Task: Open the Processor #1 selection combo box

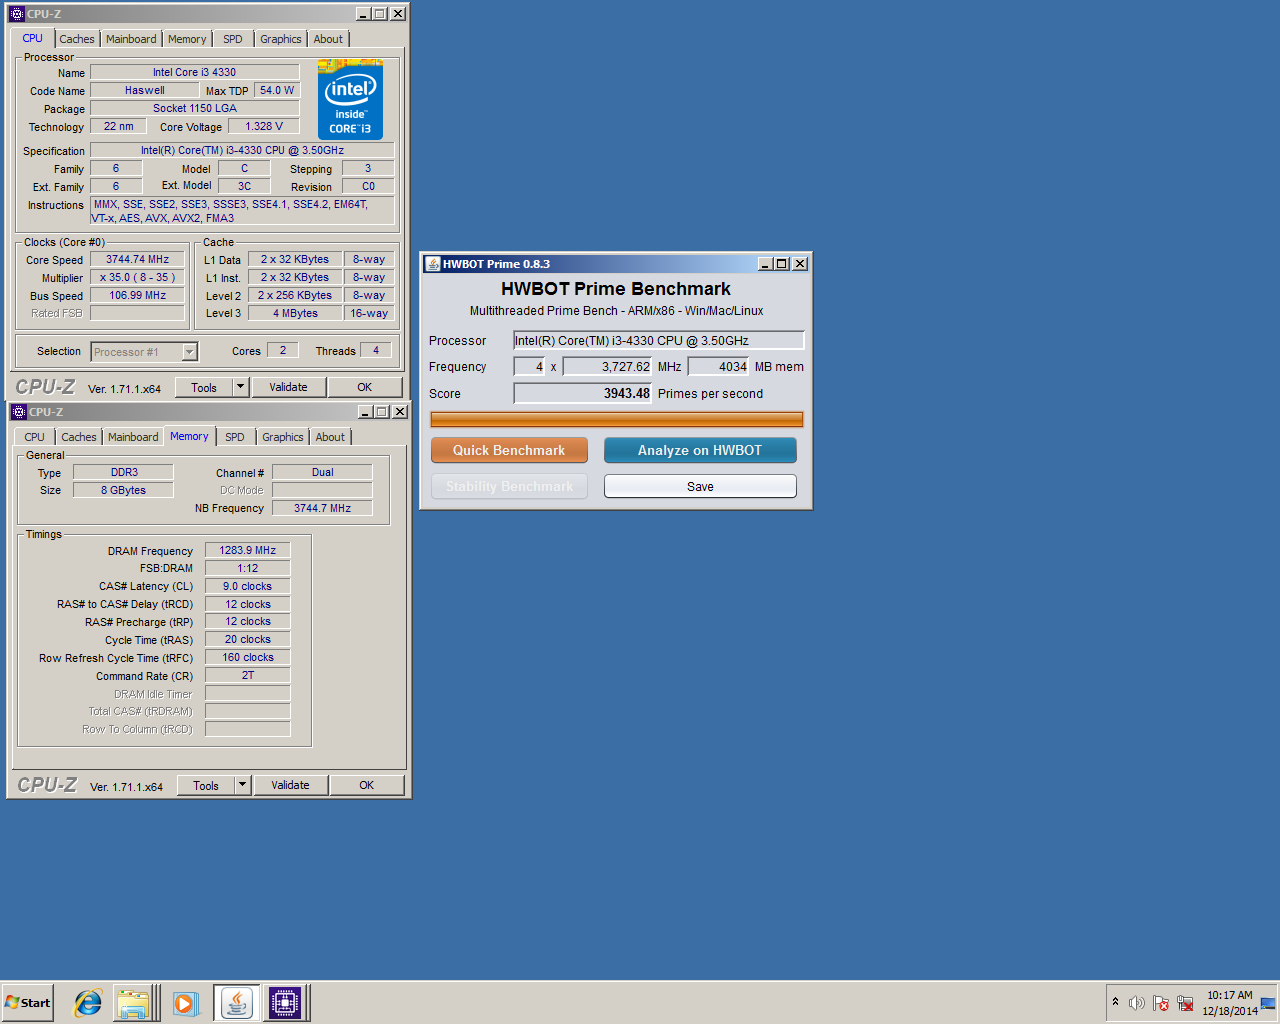Action: pos(144,352)
